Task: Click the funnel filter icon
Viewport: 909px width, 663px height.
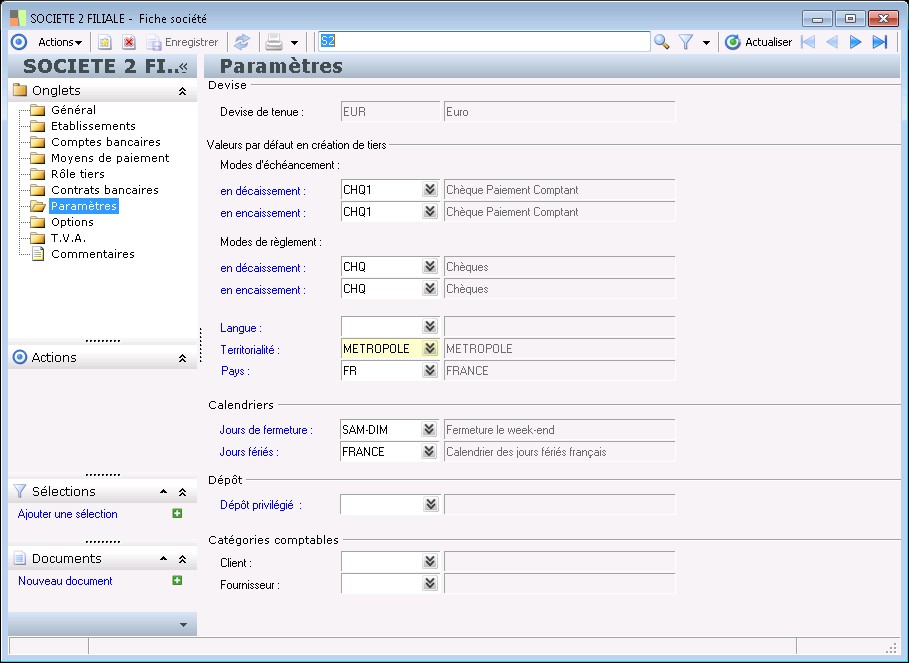Action: coord(686,42)
